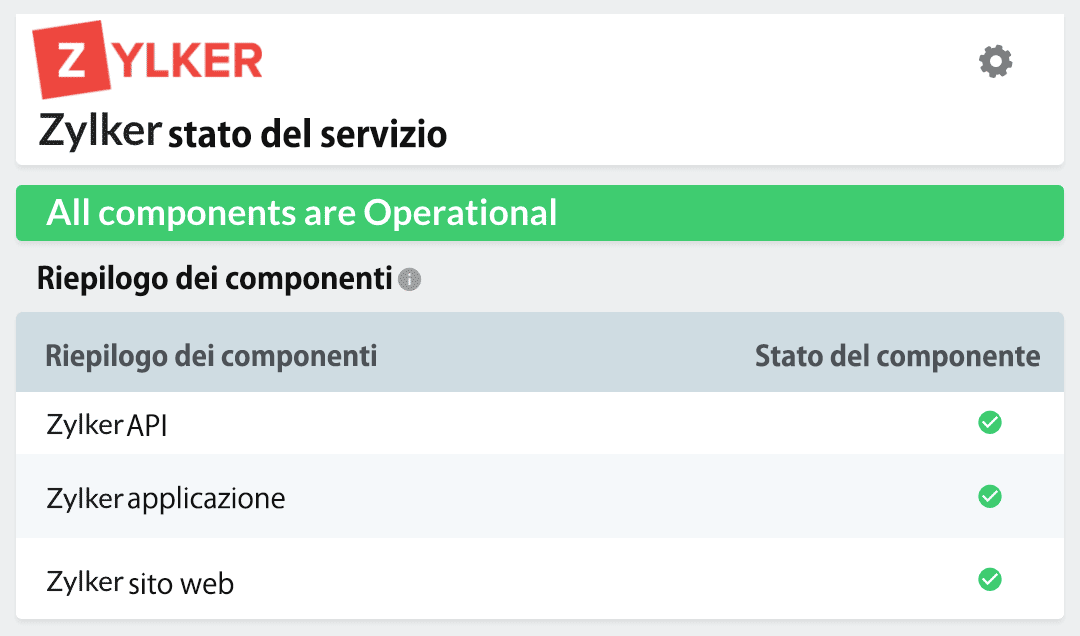The image size is (1080, 636).
Task: Click the All components are Operational banner
Action: (x=540, y=213)
